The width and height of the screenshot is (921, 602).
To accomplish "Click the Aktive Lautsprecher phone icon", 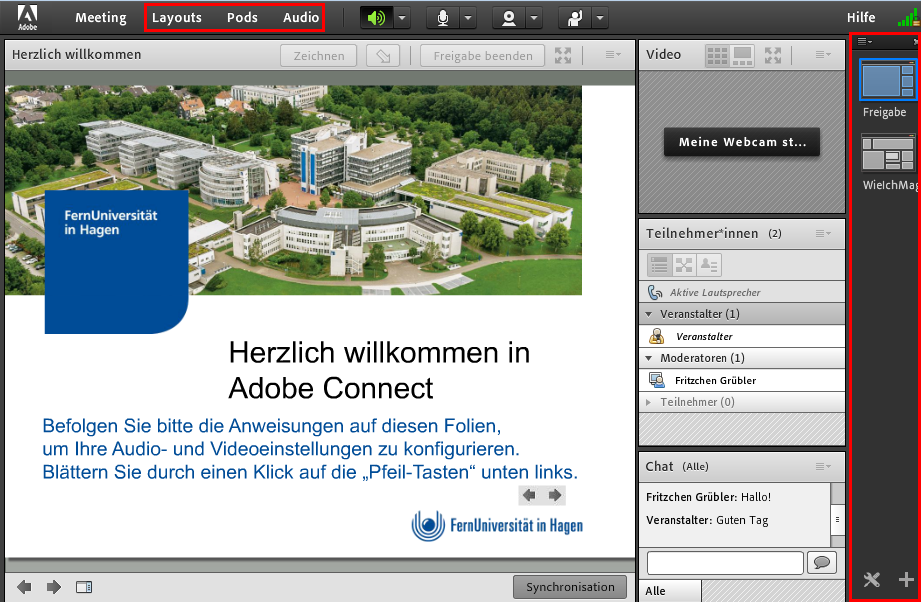I will tap(655, 292).
